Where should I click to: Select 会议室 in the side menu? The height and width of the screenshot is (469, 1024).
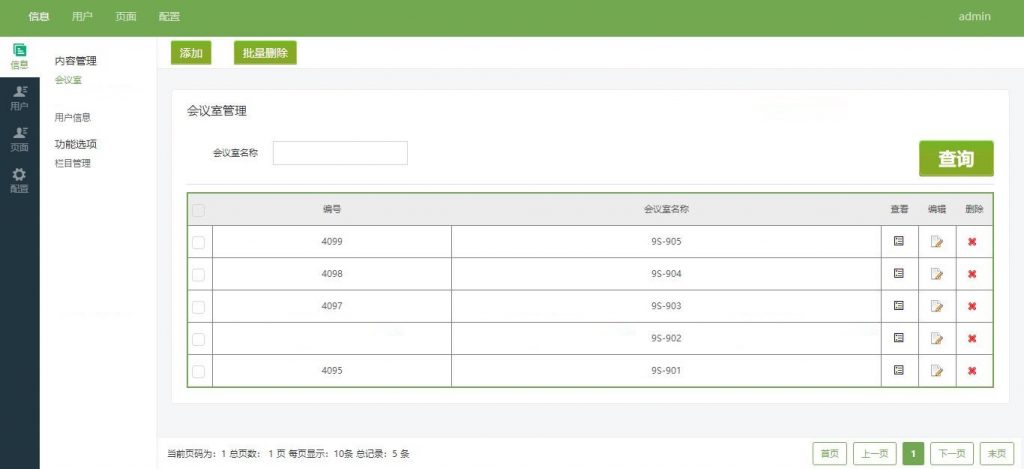pos(68,80)
